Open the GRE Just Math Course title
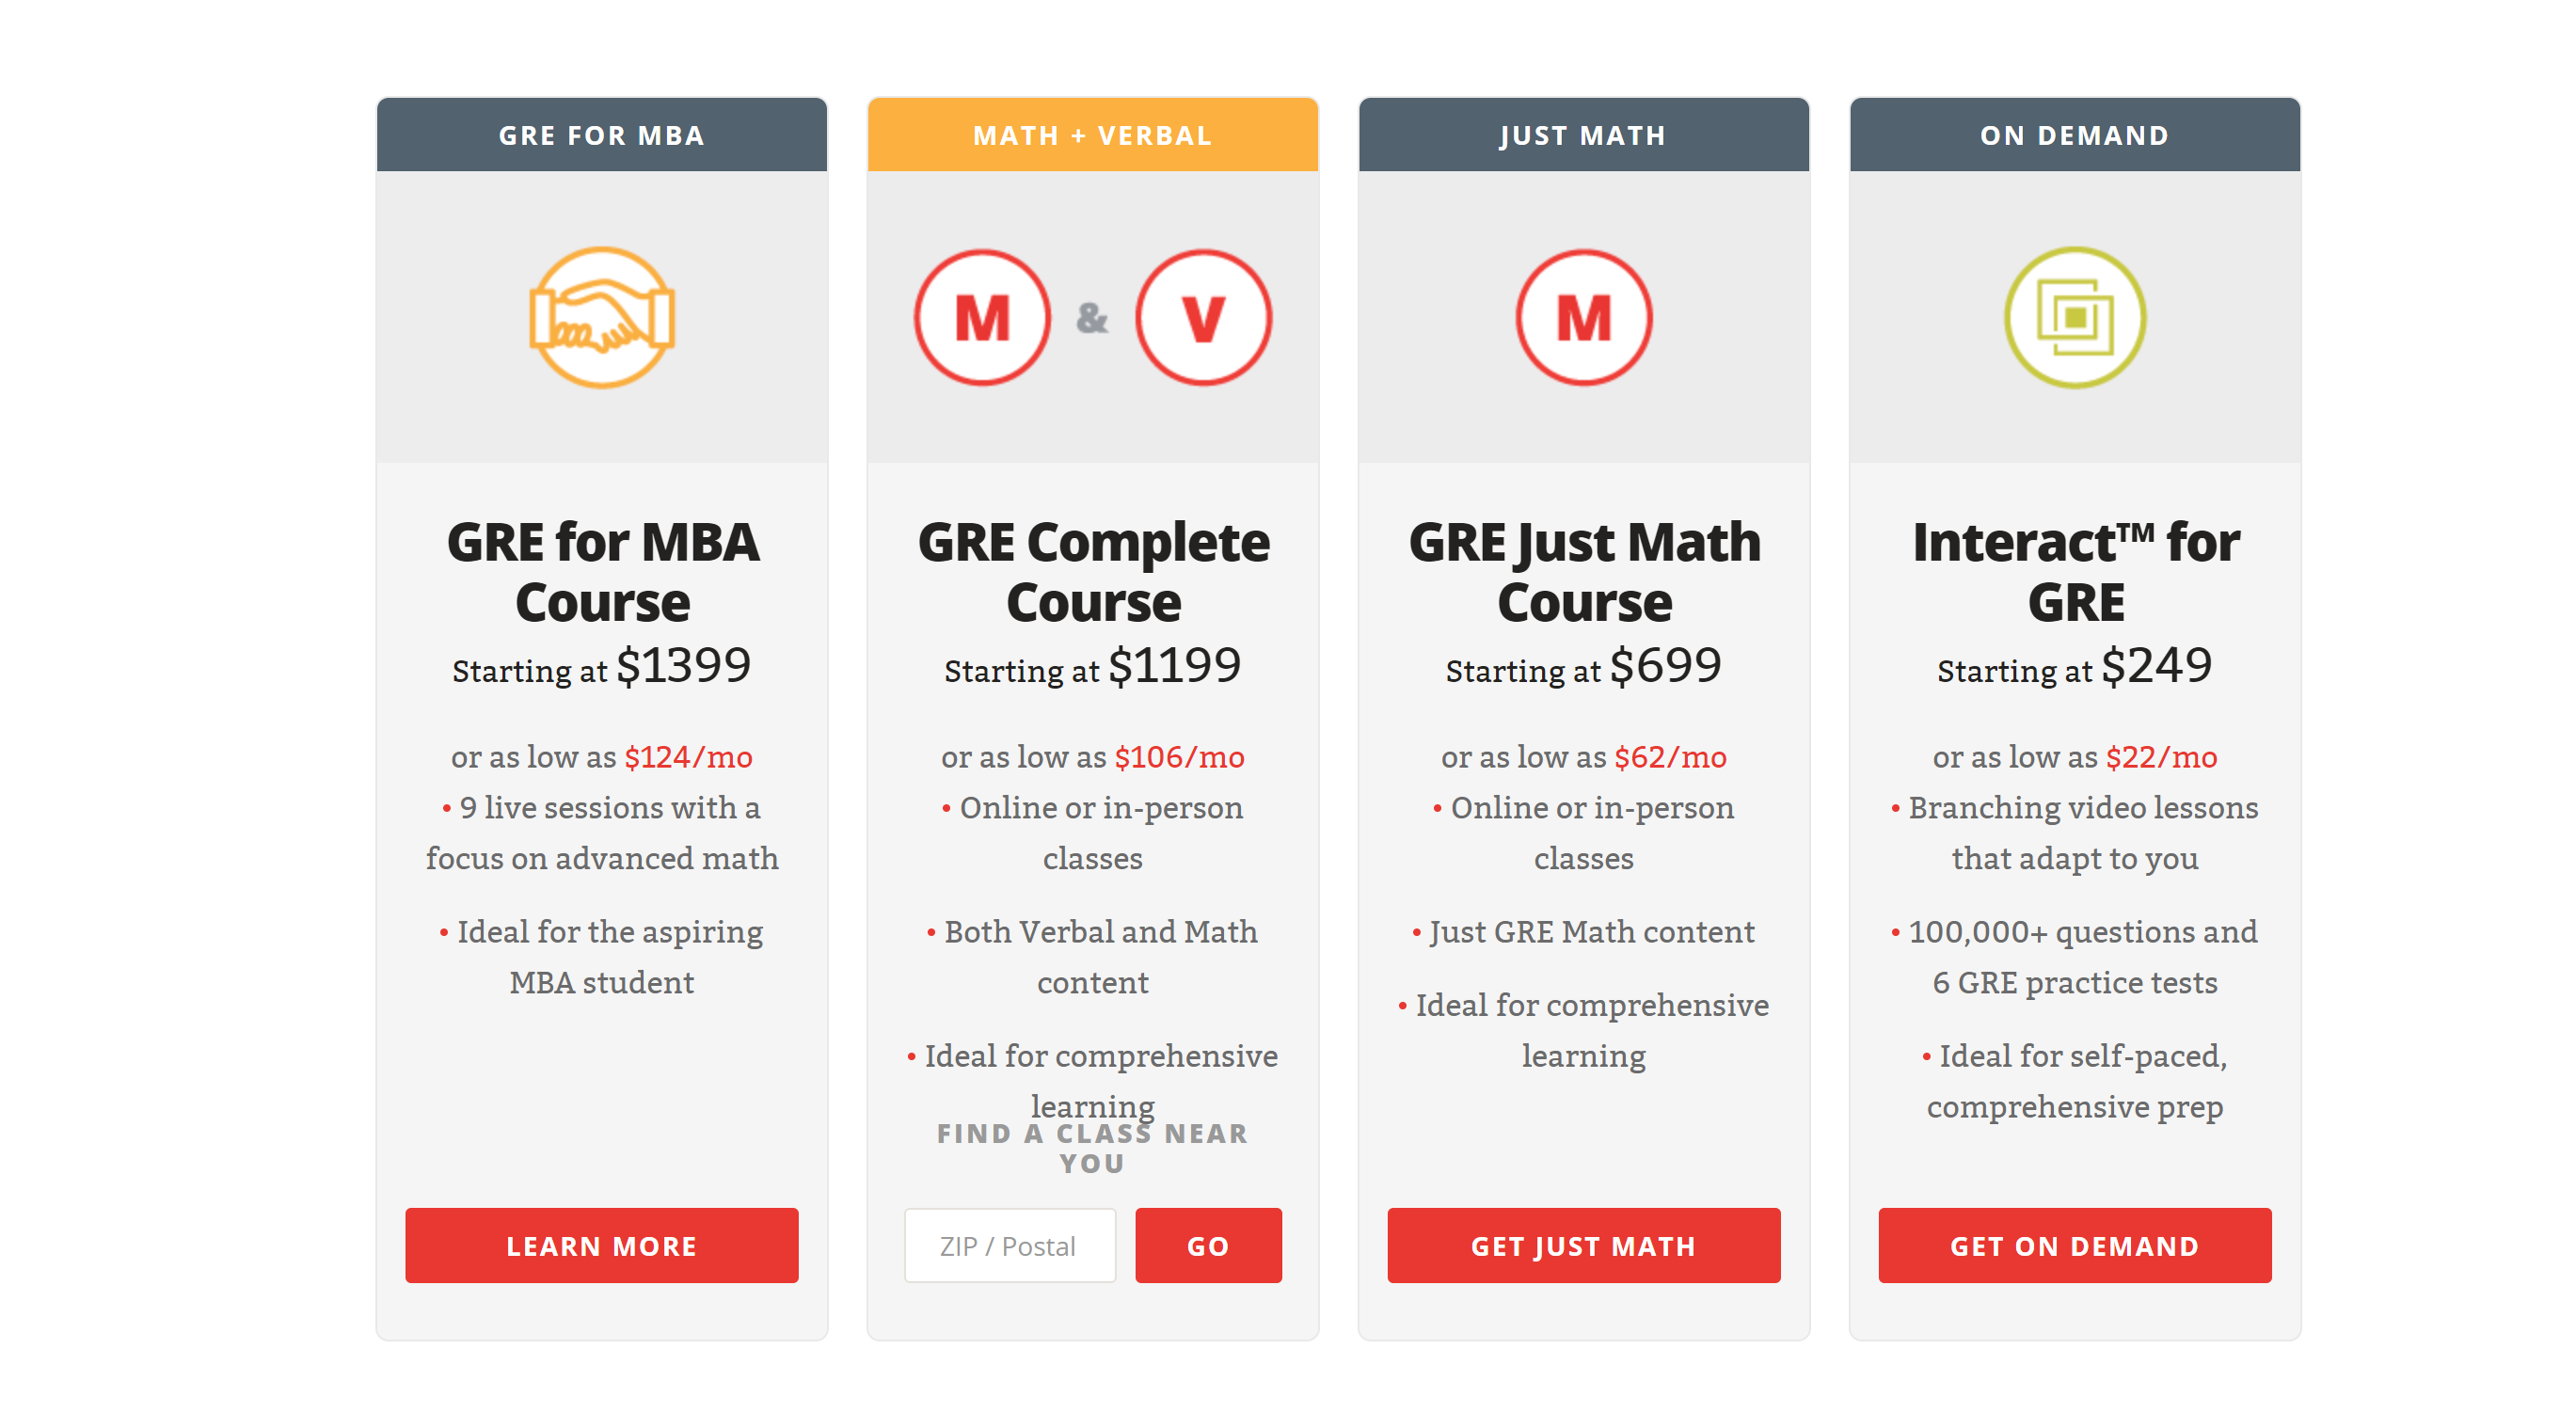The width and height of the screenshot is (2576, 1428). [x=1584, y=572]
